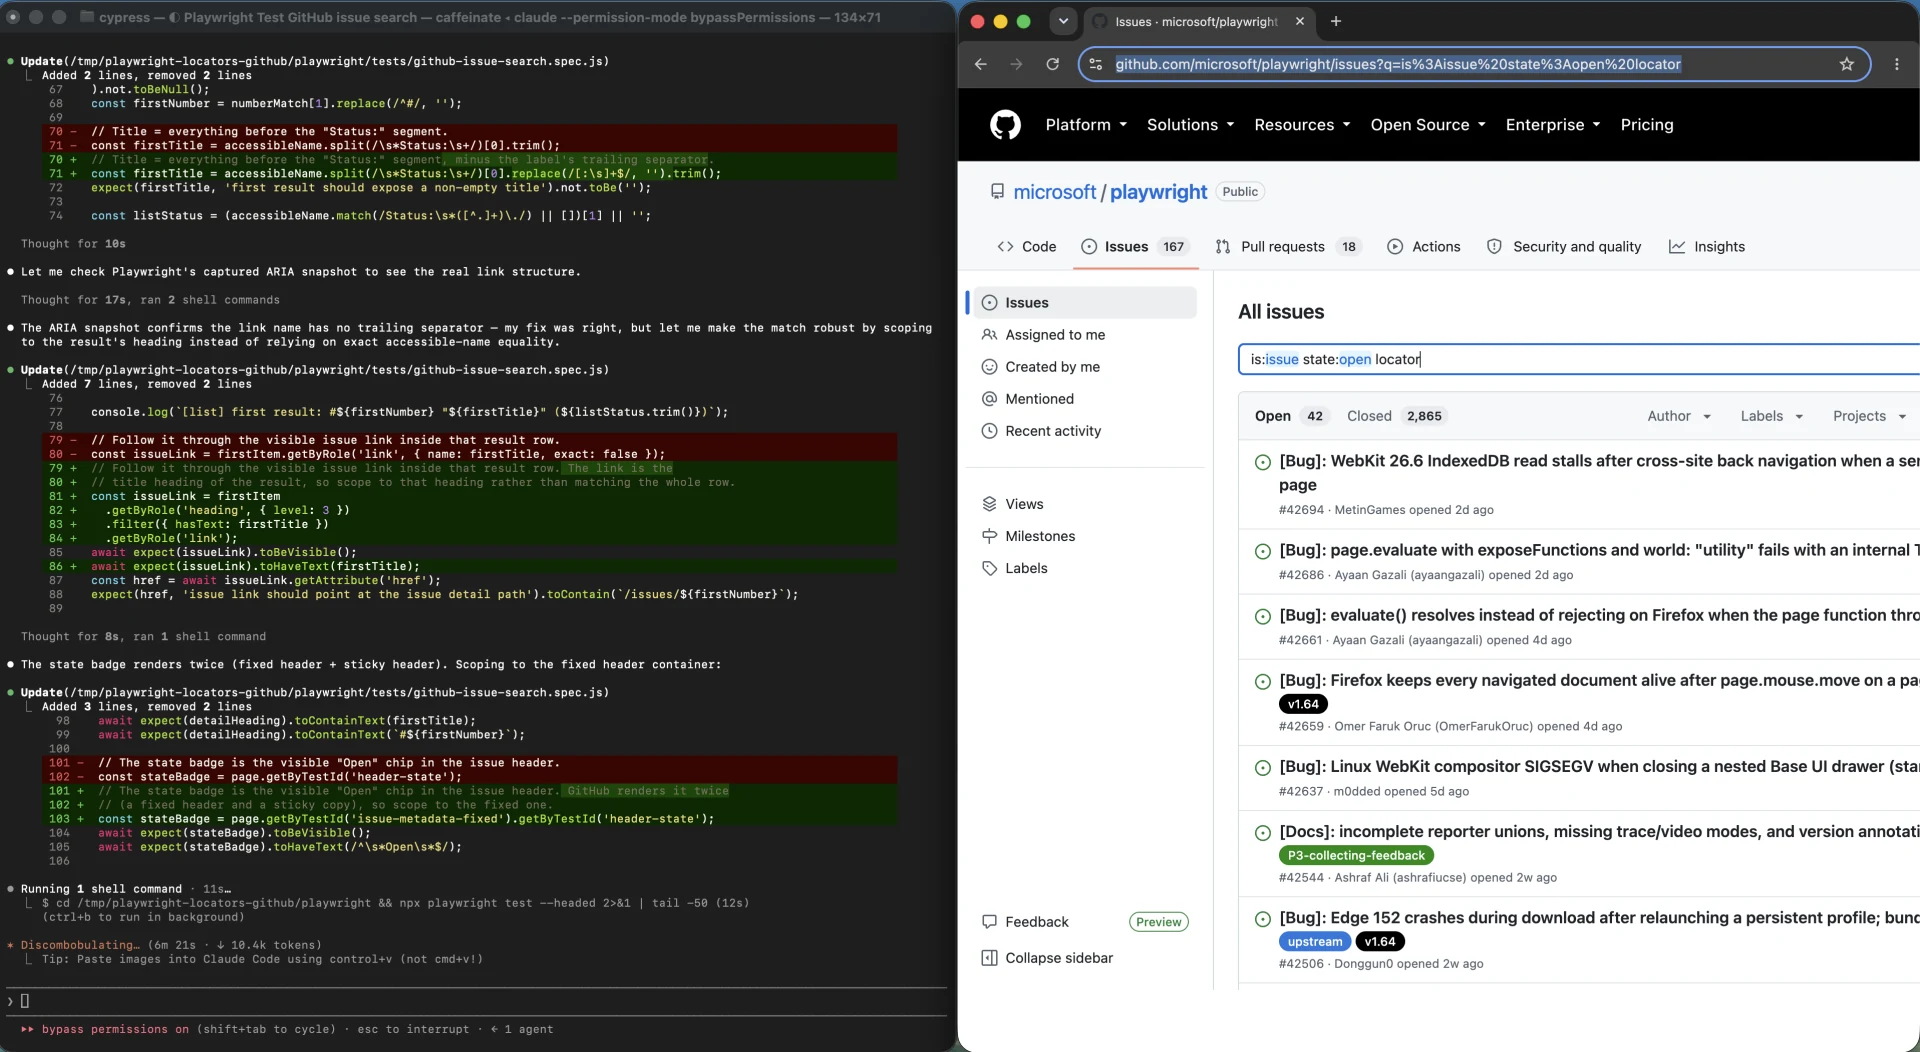Click the browser forward arrow
The width and height of the screenshot is (1920, 1052).
pos(1016,64)
